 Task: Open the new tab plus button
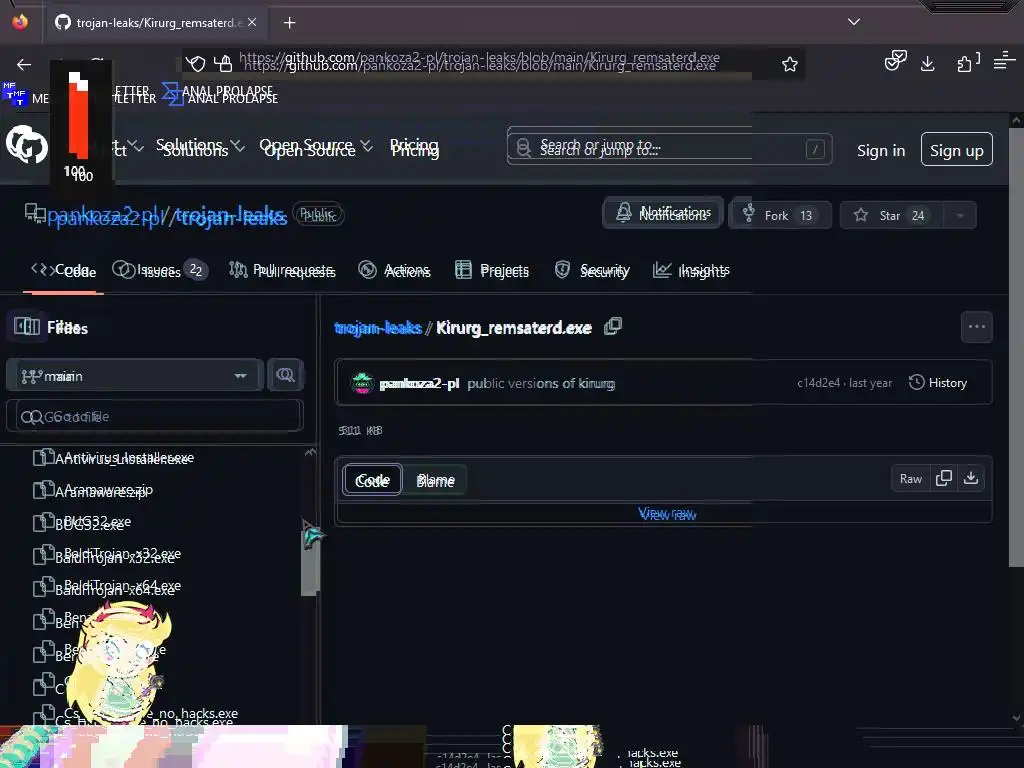pos(289,23)
